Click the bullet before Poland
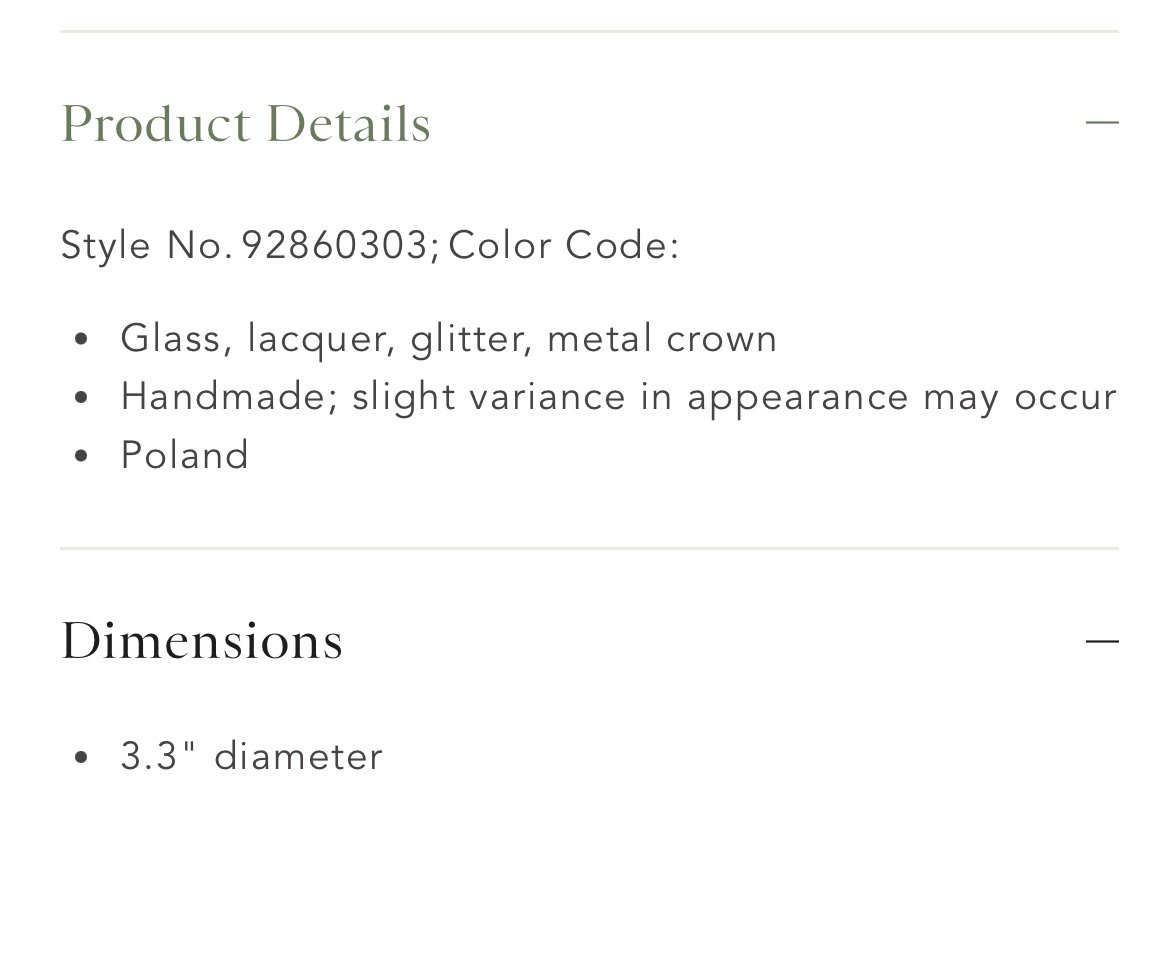1161x972 pixels. pyautogui.click(x=81, y=456)
